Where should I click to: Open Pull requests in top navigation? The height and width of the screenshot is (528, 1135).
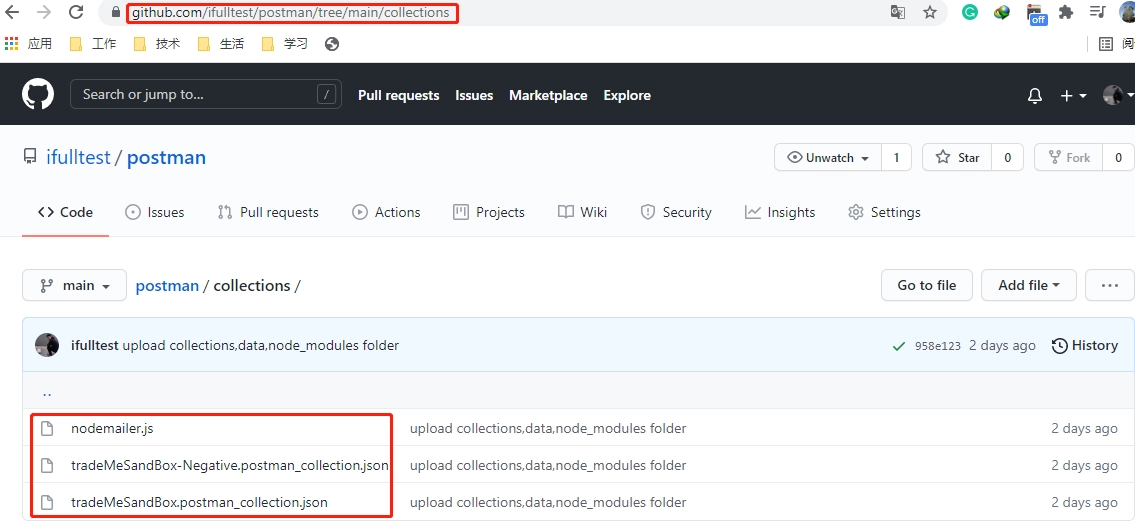pos(399,96)
